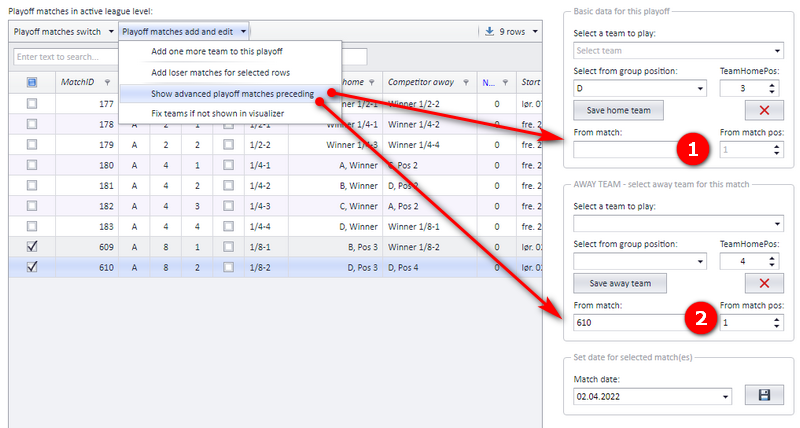The image size is (800, 428).
Task: Tick the row checkbox for match 182
Action: pyautogui.click(x=32, y=206)
